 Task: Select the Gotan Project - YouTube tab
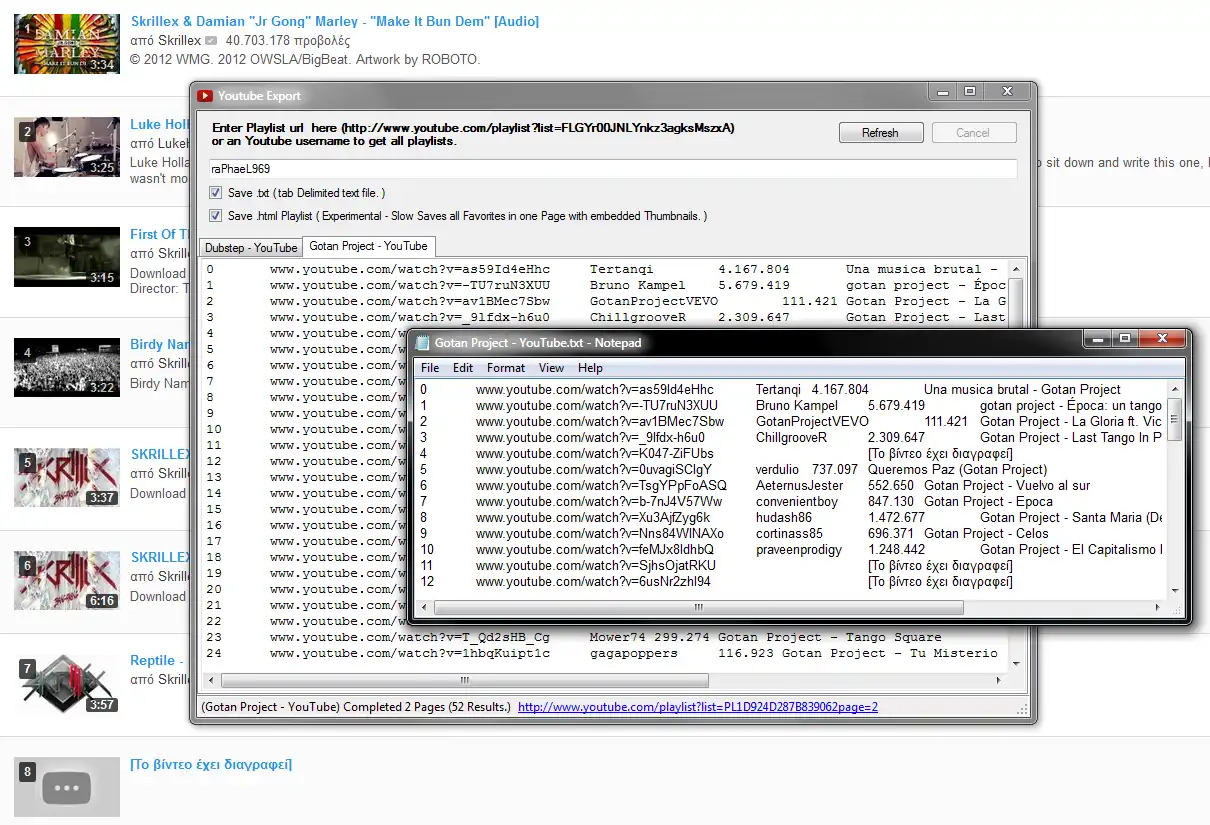pyautogui.click(x=368, y=246)
